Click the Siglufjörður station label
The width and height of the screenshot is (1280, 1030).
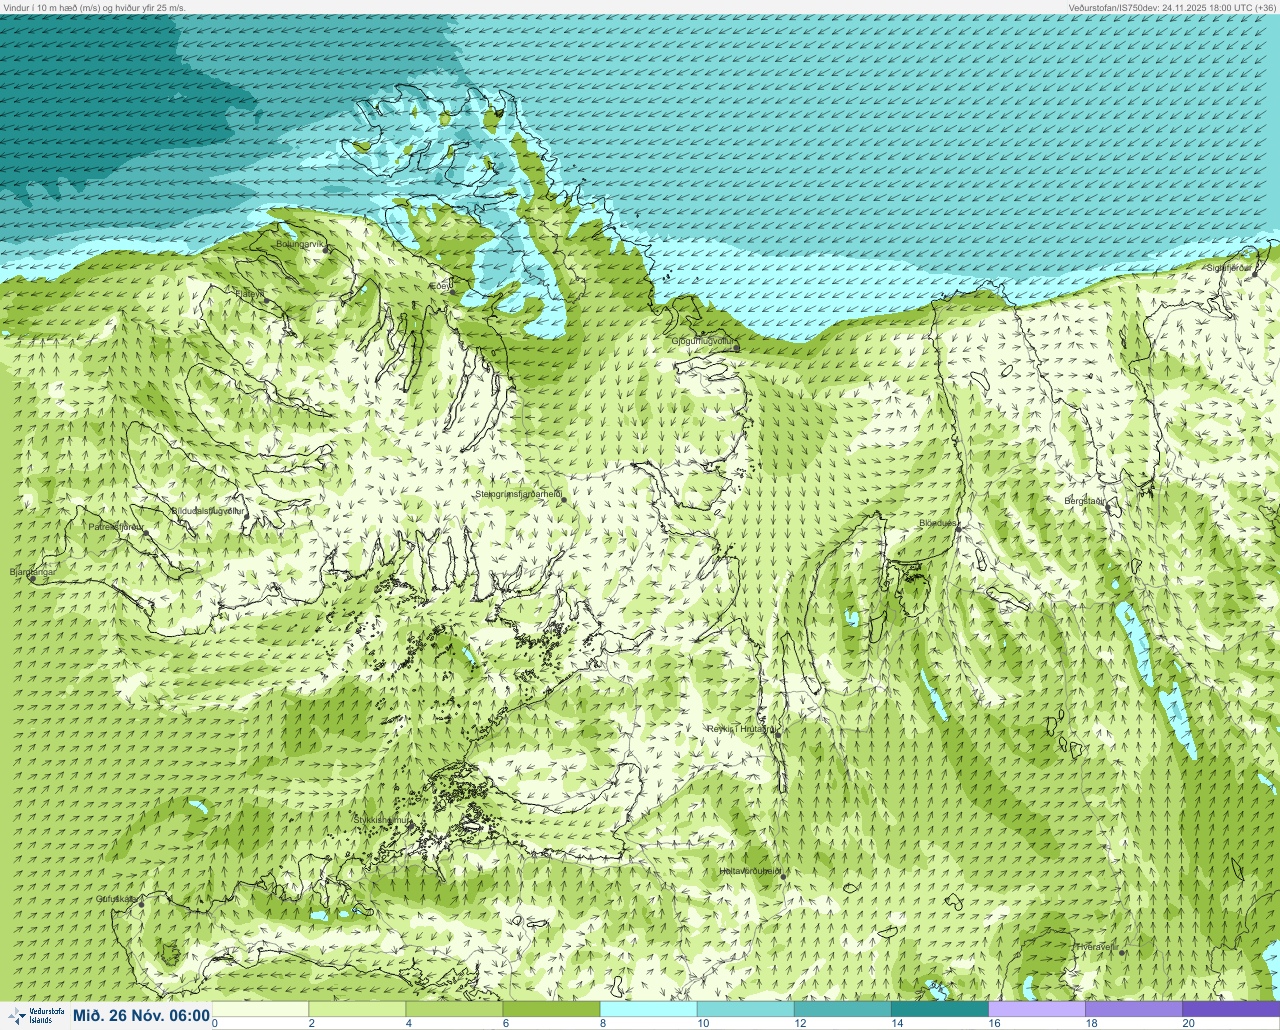[x=1229, y=268]
